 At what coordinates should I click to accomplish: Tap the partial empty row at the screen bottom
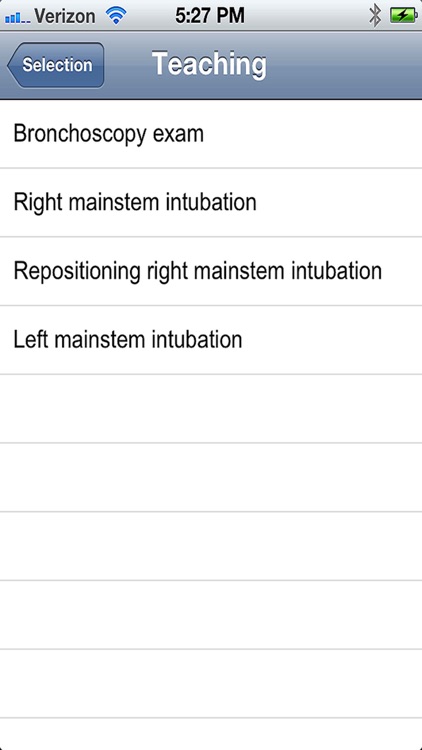pyautogui.click(x=211, y=734)
